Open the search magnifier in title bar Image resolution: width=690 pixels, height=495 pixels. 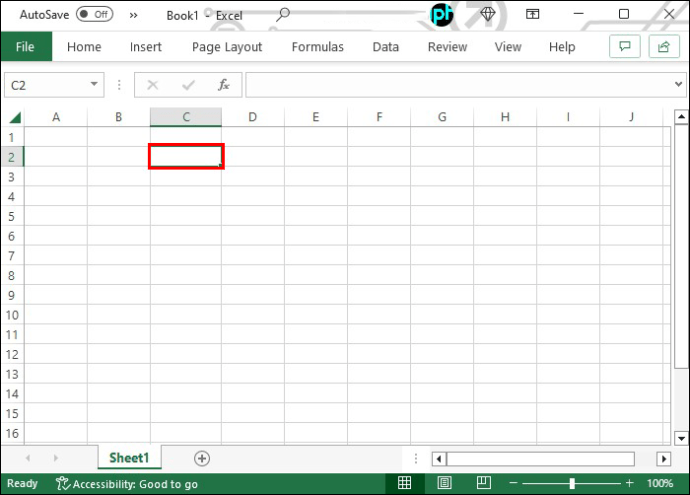pos(283,15)
